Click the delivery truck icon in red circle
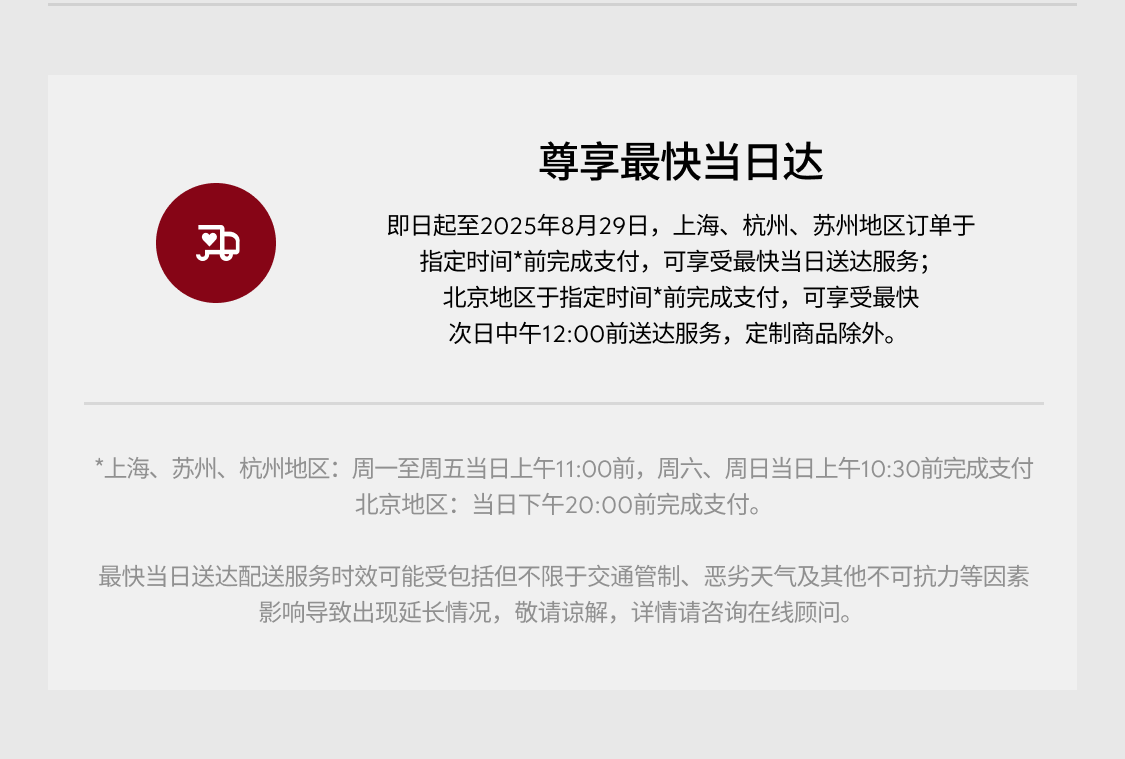Image resolution: width=1125 pixels, height=759 pixels. click(x=216, y=242)
